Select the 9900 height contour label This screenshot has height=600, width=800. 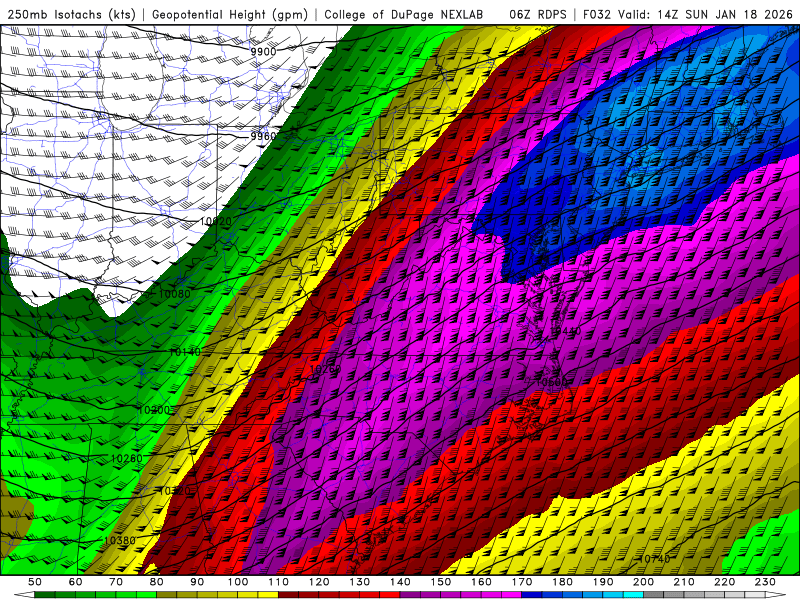pyautogui.click(x=263, y=51)
